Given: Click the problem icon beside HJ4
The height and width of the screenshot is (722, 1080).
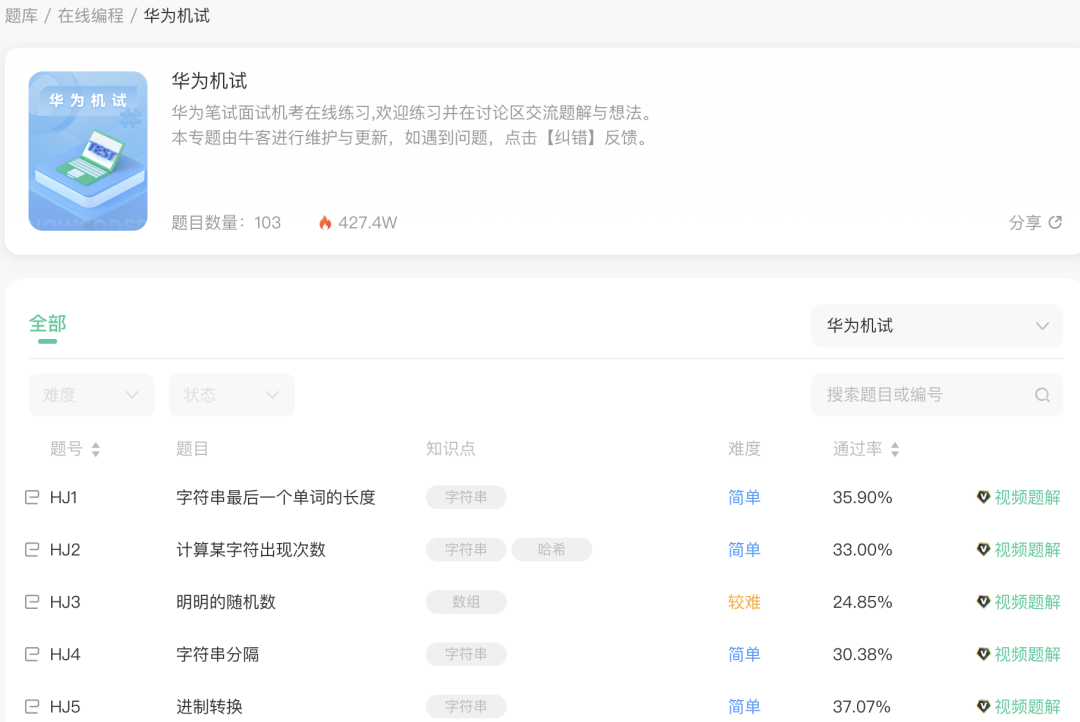Looking at the screenshot, I should (32, 654).
